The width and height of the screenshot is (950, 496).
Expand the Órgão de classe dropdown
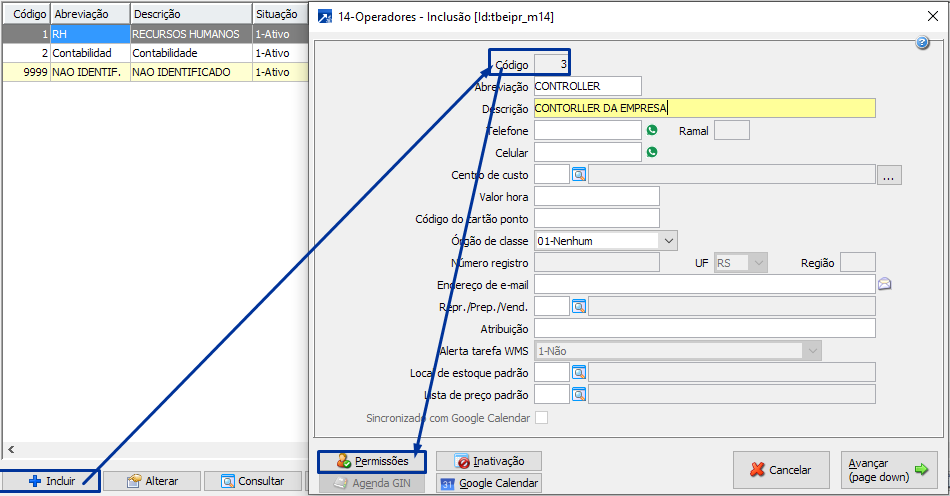(668, 240)
